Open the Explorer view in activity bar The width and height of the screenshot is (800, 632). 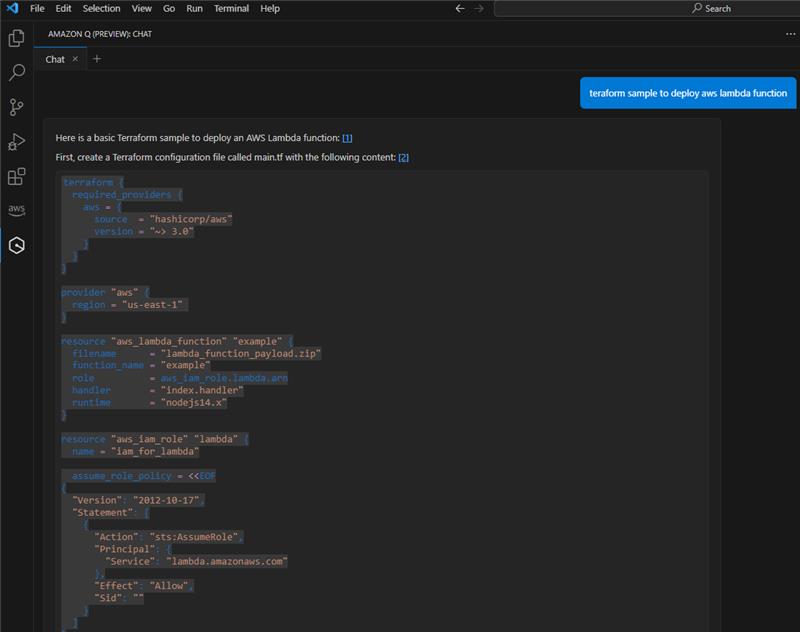[16, 39]
